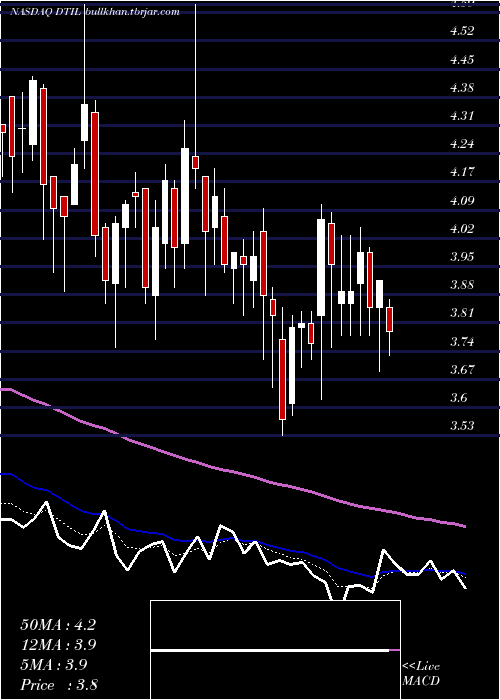Click the 4.45 price axis label

(462, 60)
